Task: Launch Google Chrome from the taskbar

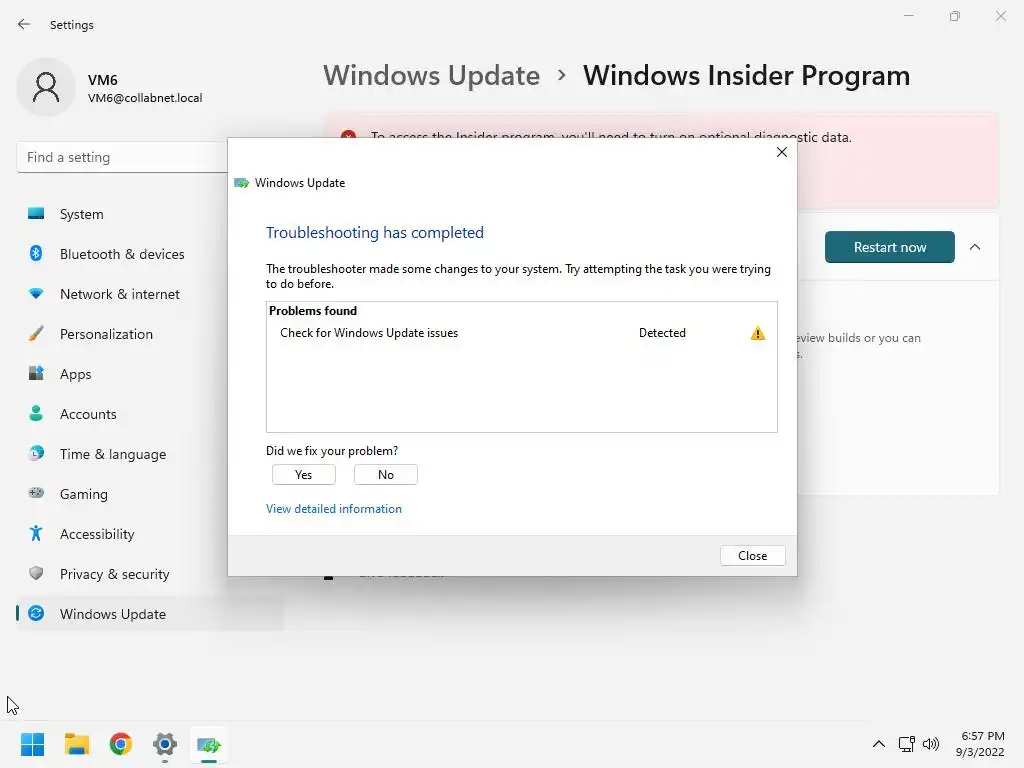Action: pyautogui.click(x=121, y=744)
